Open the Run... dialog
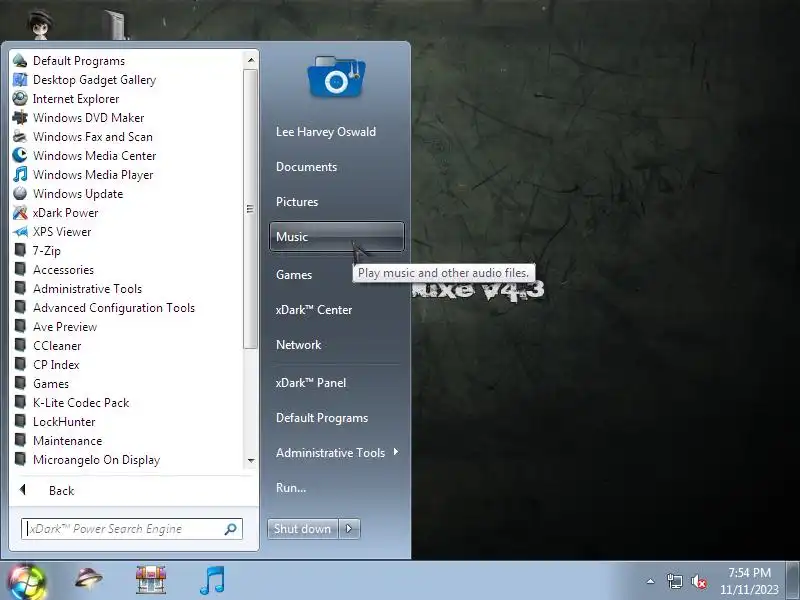The height and width of the screenshot is (600, 800). [337, 488]
